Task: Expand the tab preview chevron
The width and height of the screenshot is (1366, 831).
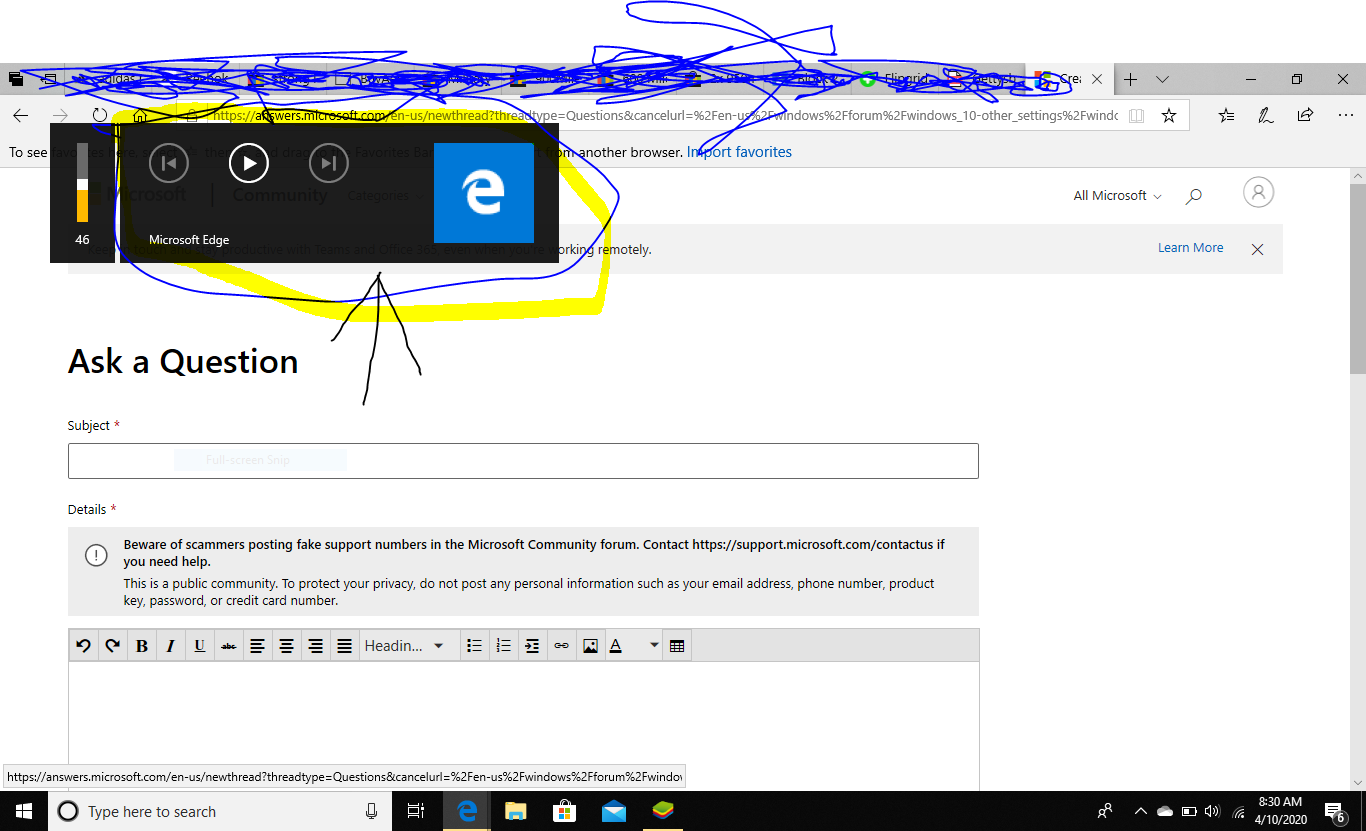Action: tap(1162, 79)
